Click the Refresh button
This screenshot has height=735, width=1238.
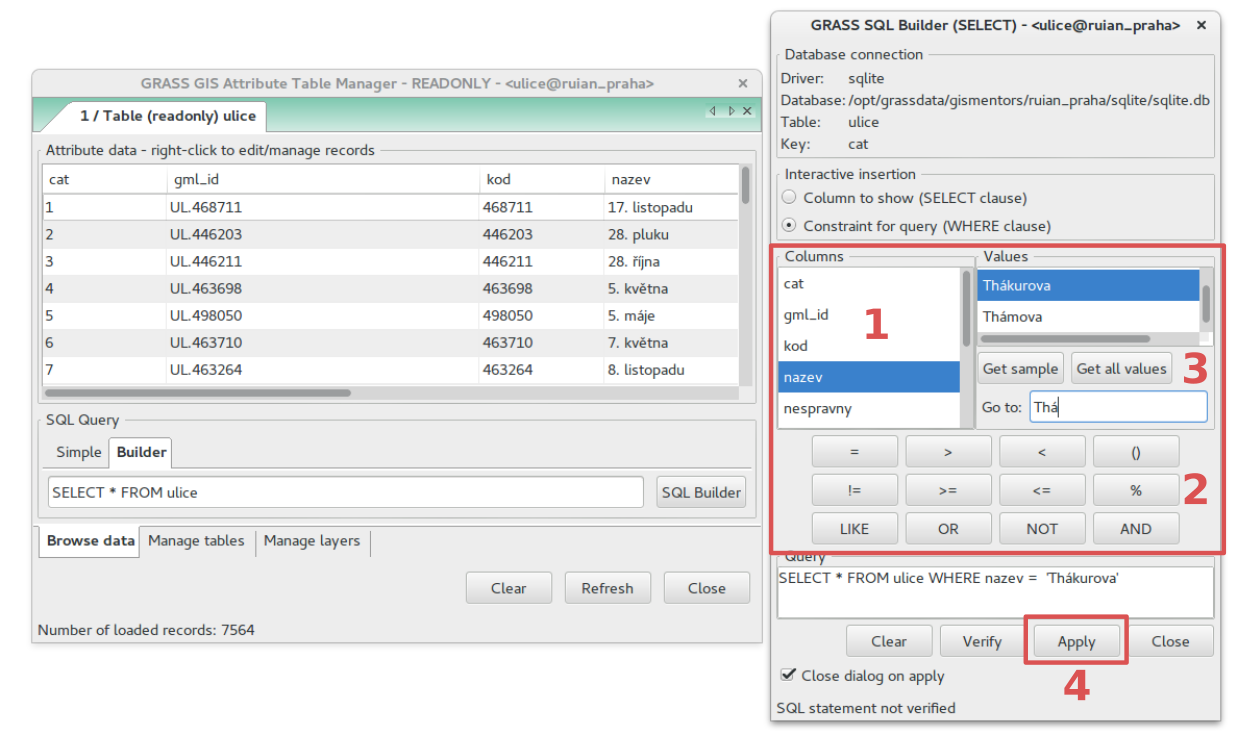pos(607,588)
